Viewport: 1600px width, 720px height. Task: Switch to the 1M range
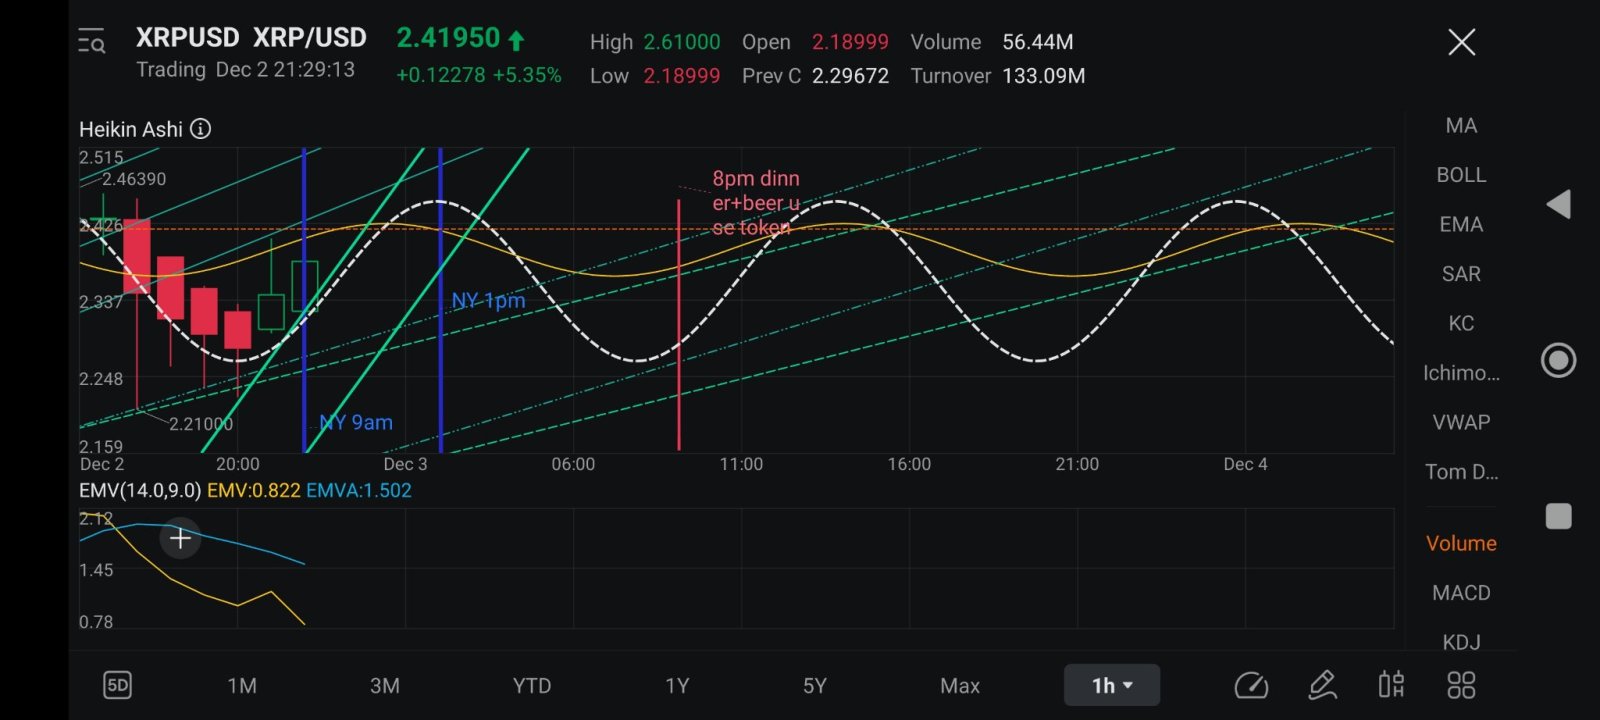(x=242, y=685)
